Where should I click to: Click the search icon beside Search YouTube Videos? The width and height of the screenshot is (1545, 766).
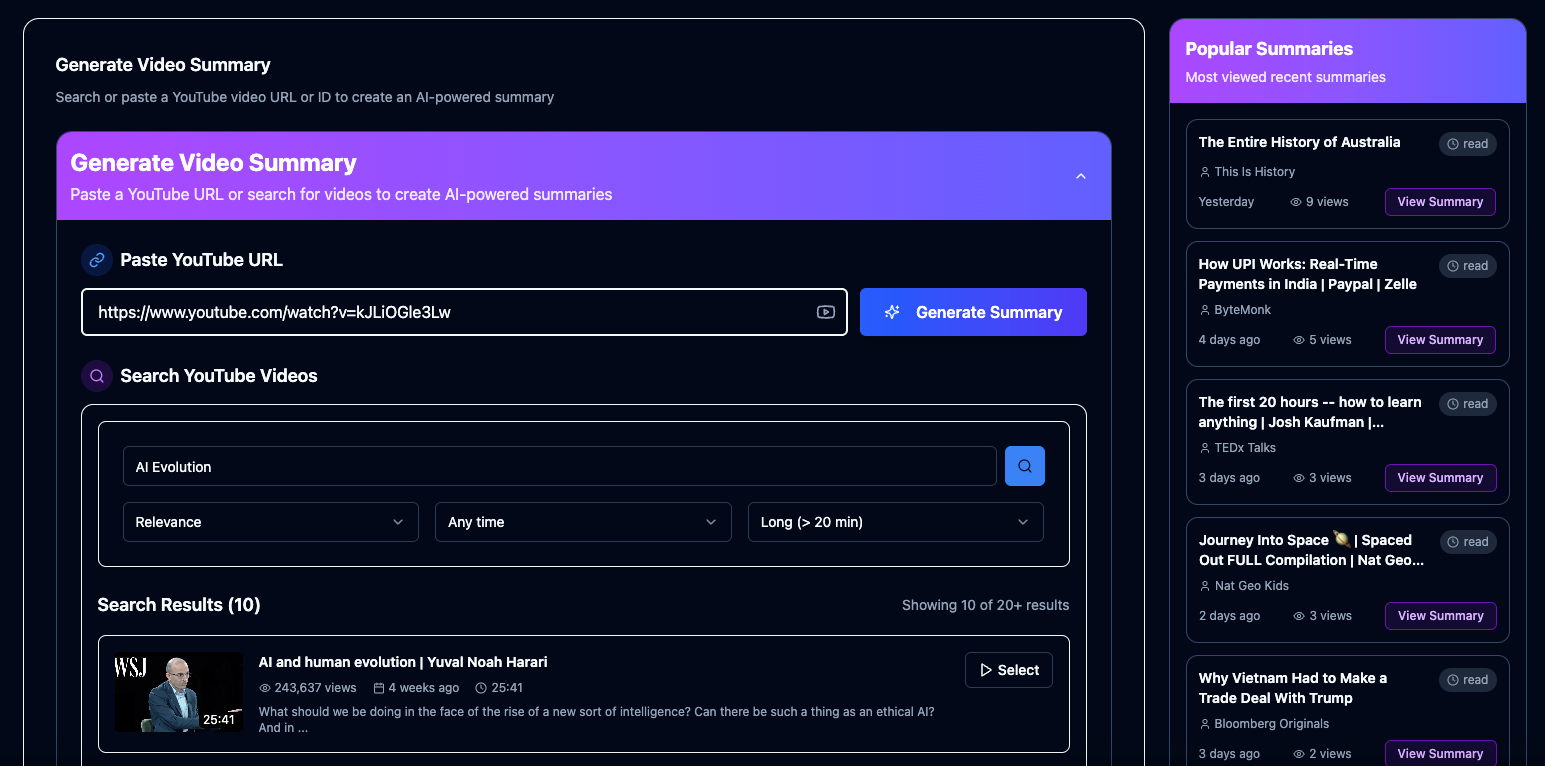[x=97, y=376]
